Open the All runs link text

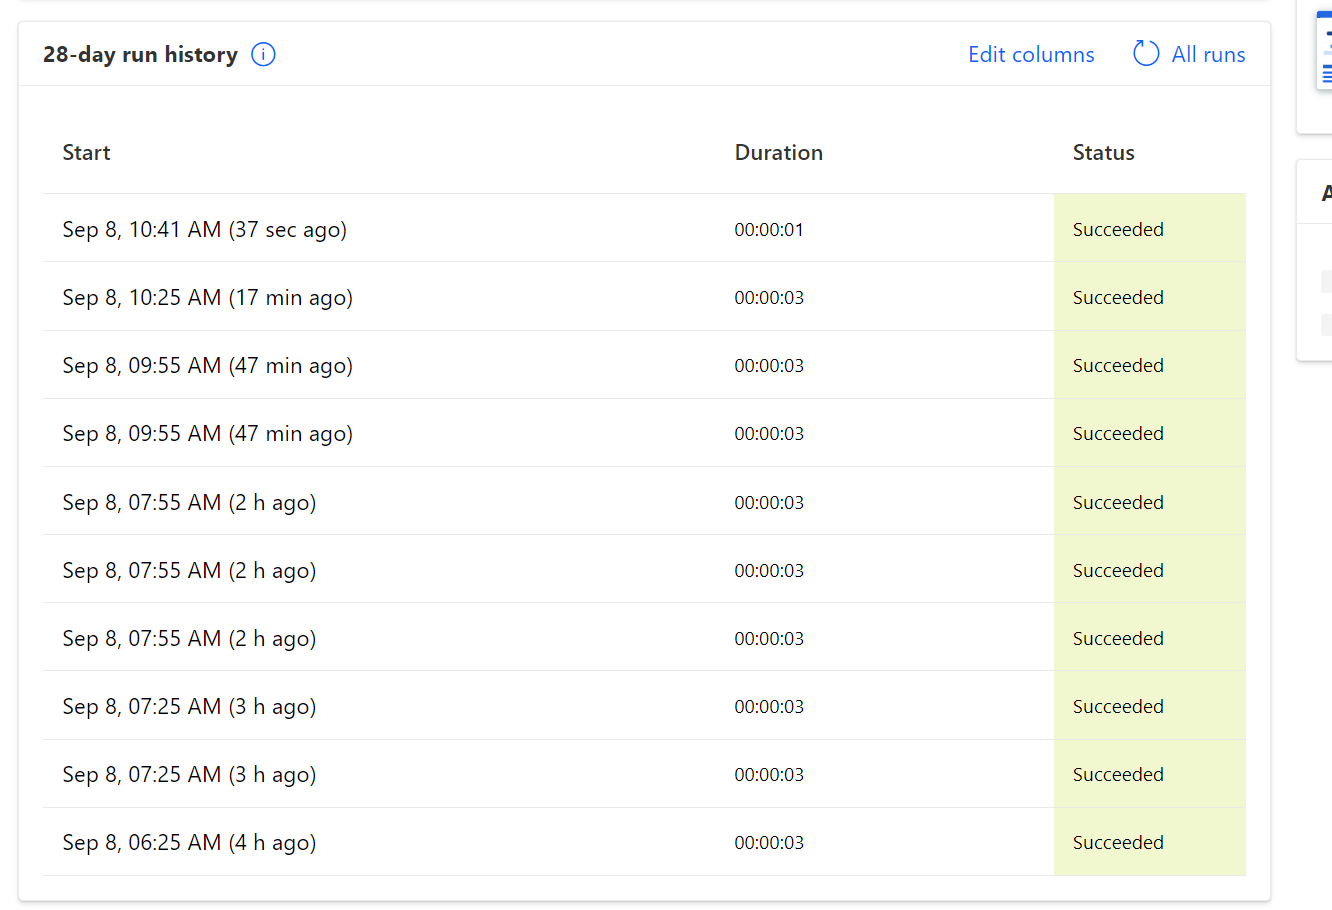pos(1208,55)
